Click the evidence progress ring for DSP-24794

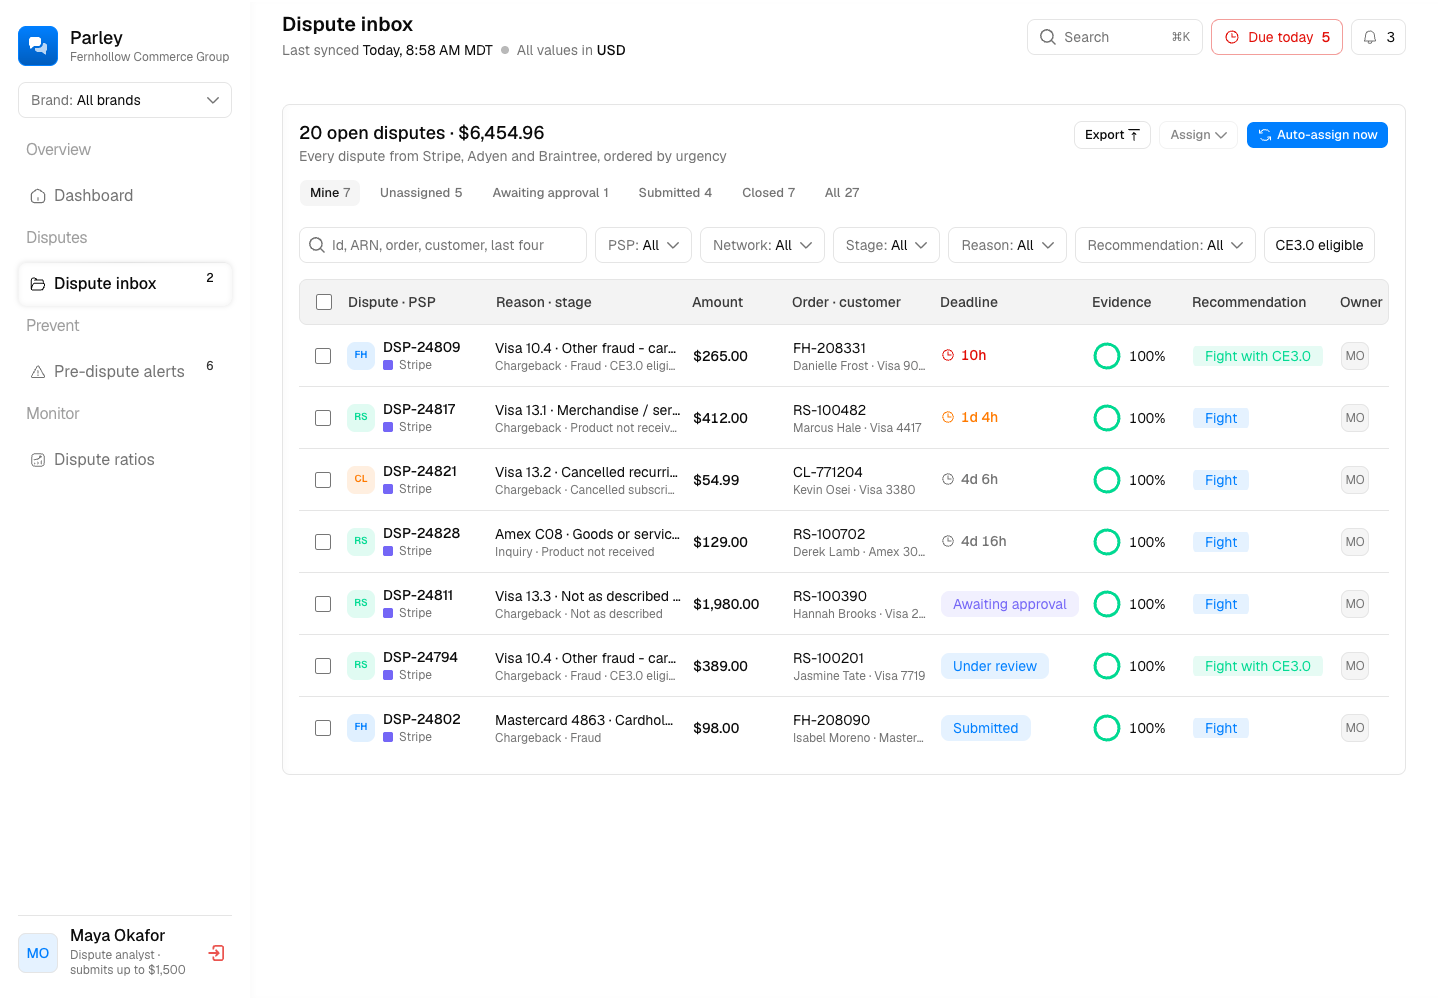click(x=1107, y=666)
